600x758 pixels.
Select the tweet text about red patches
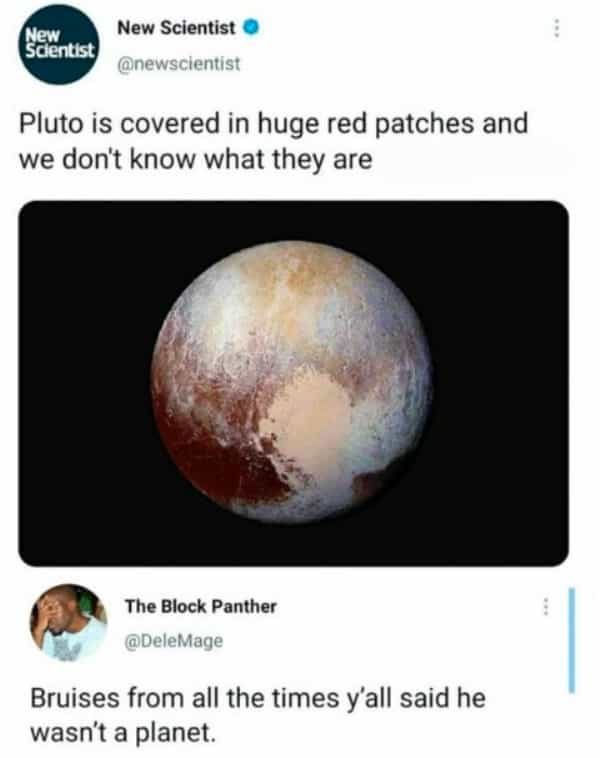[x=273, y=141]
